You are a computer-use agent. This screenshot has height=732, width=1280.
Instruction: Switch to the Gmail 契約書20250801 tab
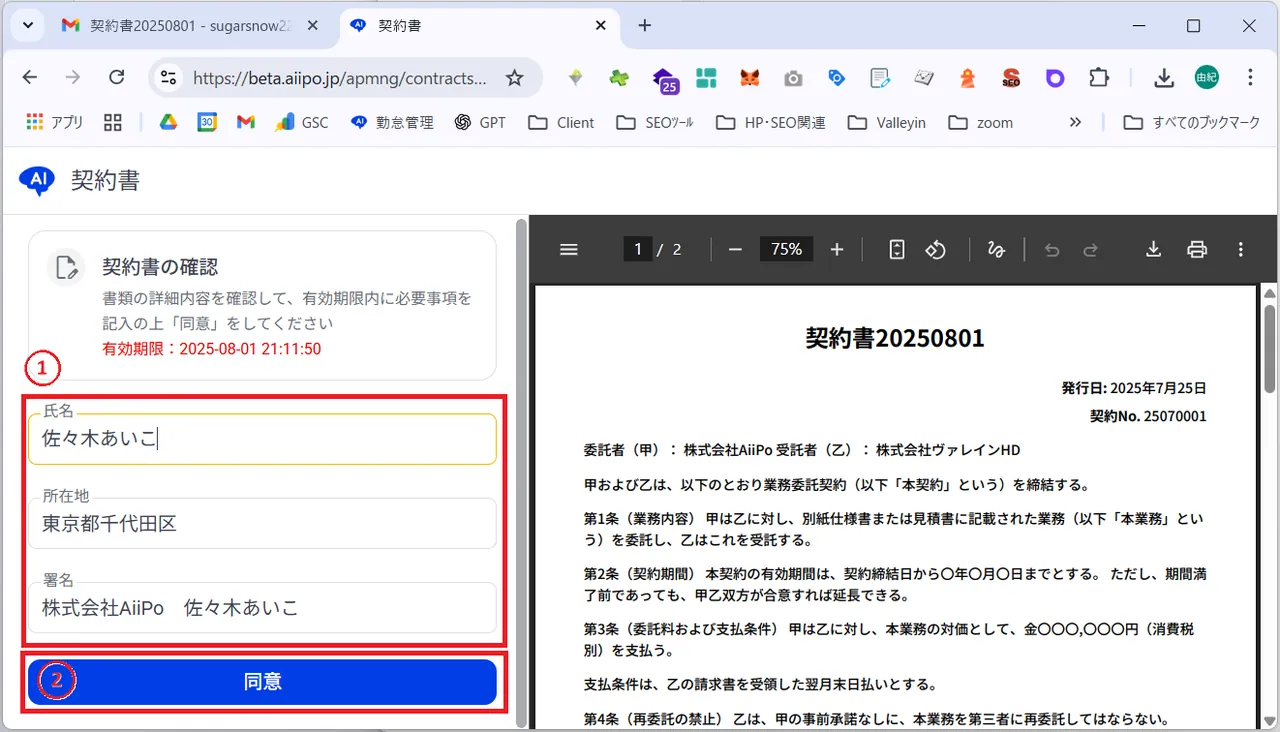tap(191, 26)
